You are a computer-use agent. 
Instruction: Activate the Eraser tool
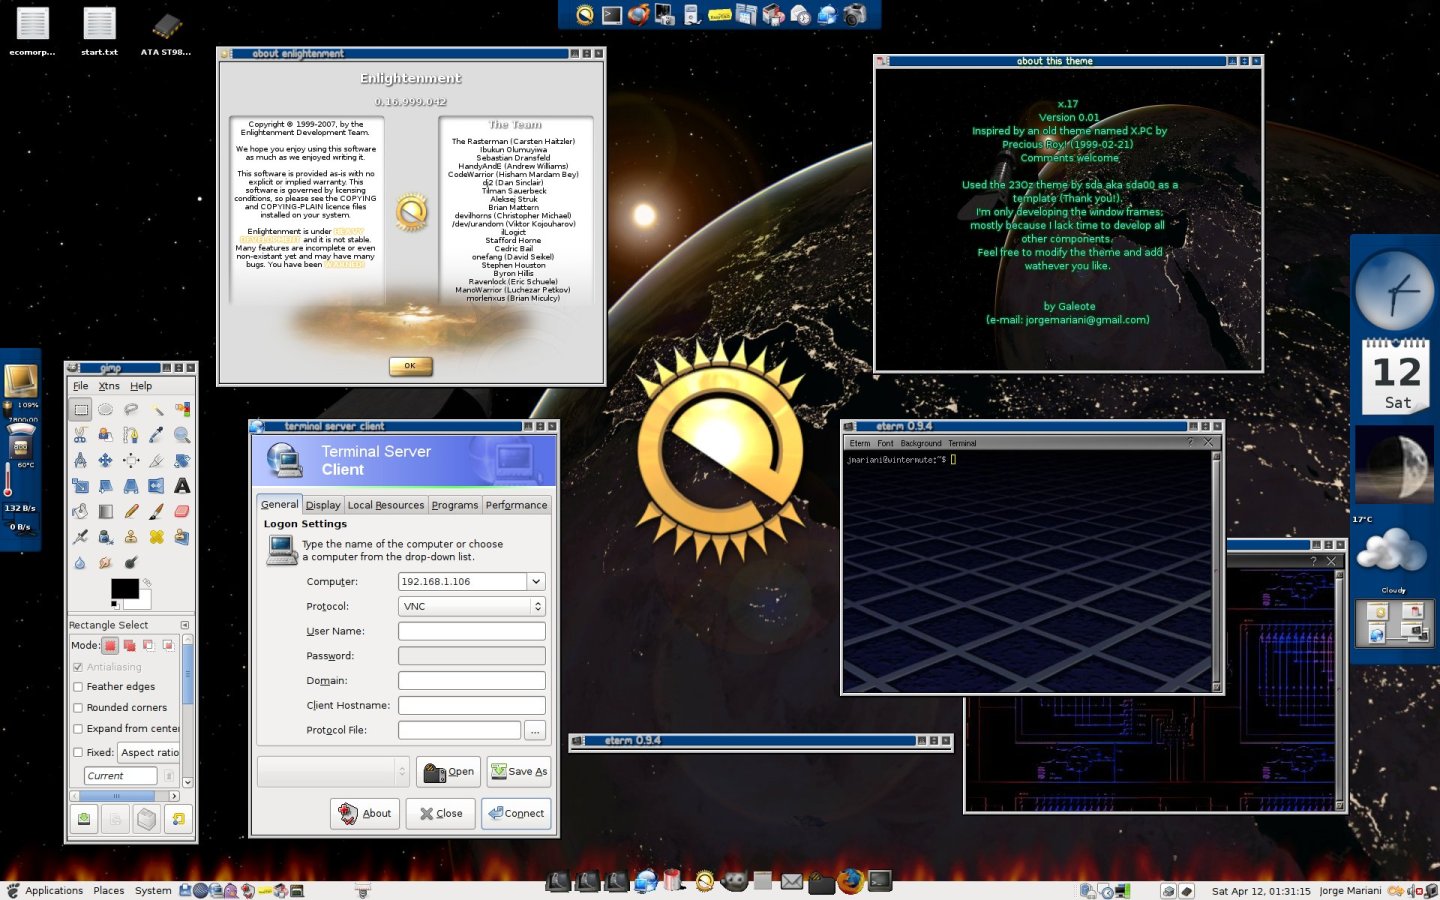click(x=182, y=511)
